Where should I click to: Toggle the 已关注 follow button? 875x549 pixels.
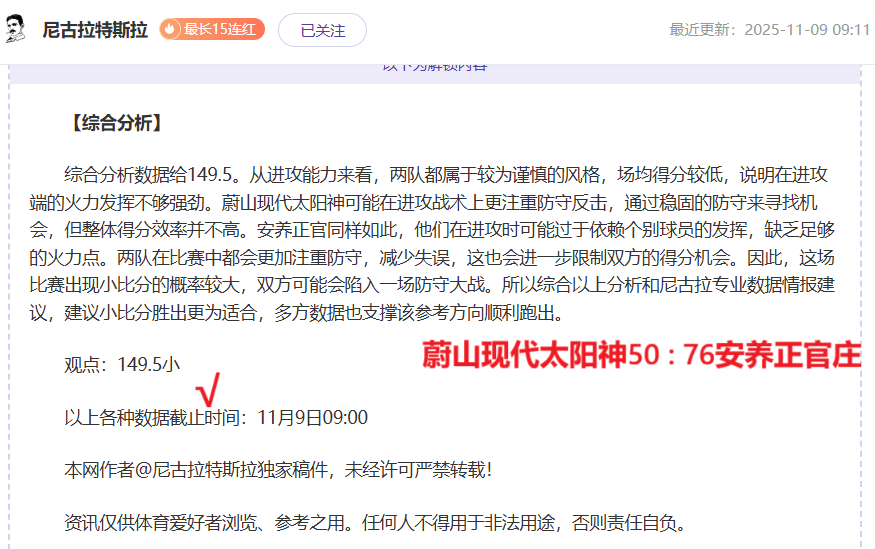tap(322, 30)
